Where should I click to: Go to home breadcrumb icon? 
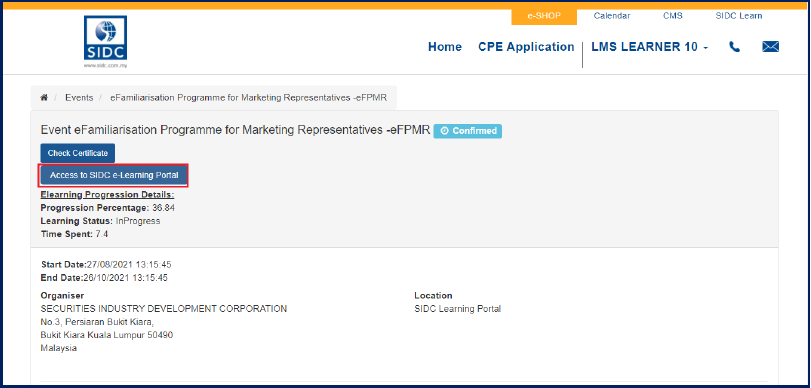pyautogui.click(x=44, y=98)
